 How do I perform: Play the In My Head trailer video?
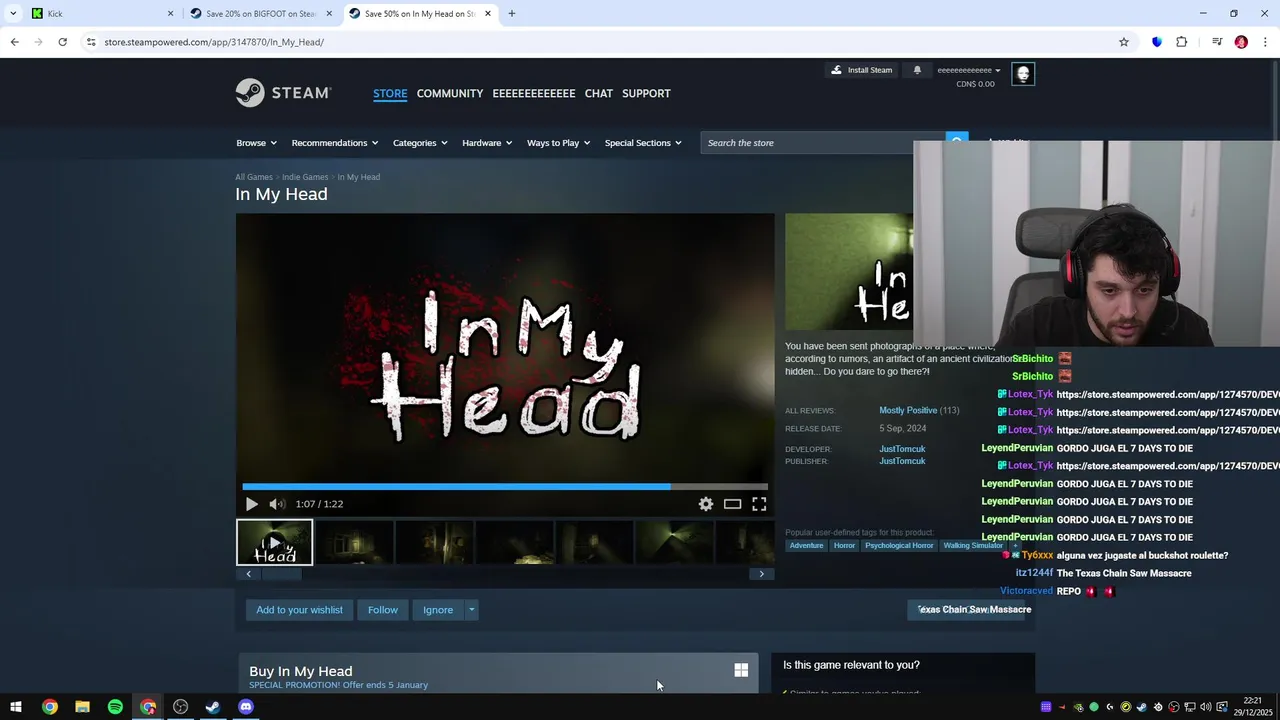tap(252, 504)
